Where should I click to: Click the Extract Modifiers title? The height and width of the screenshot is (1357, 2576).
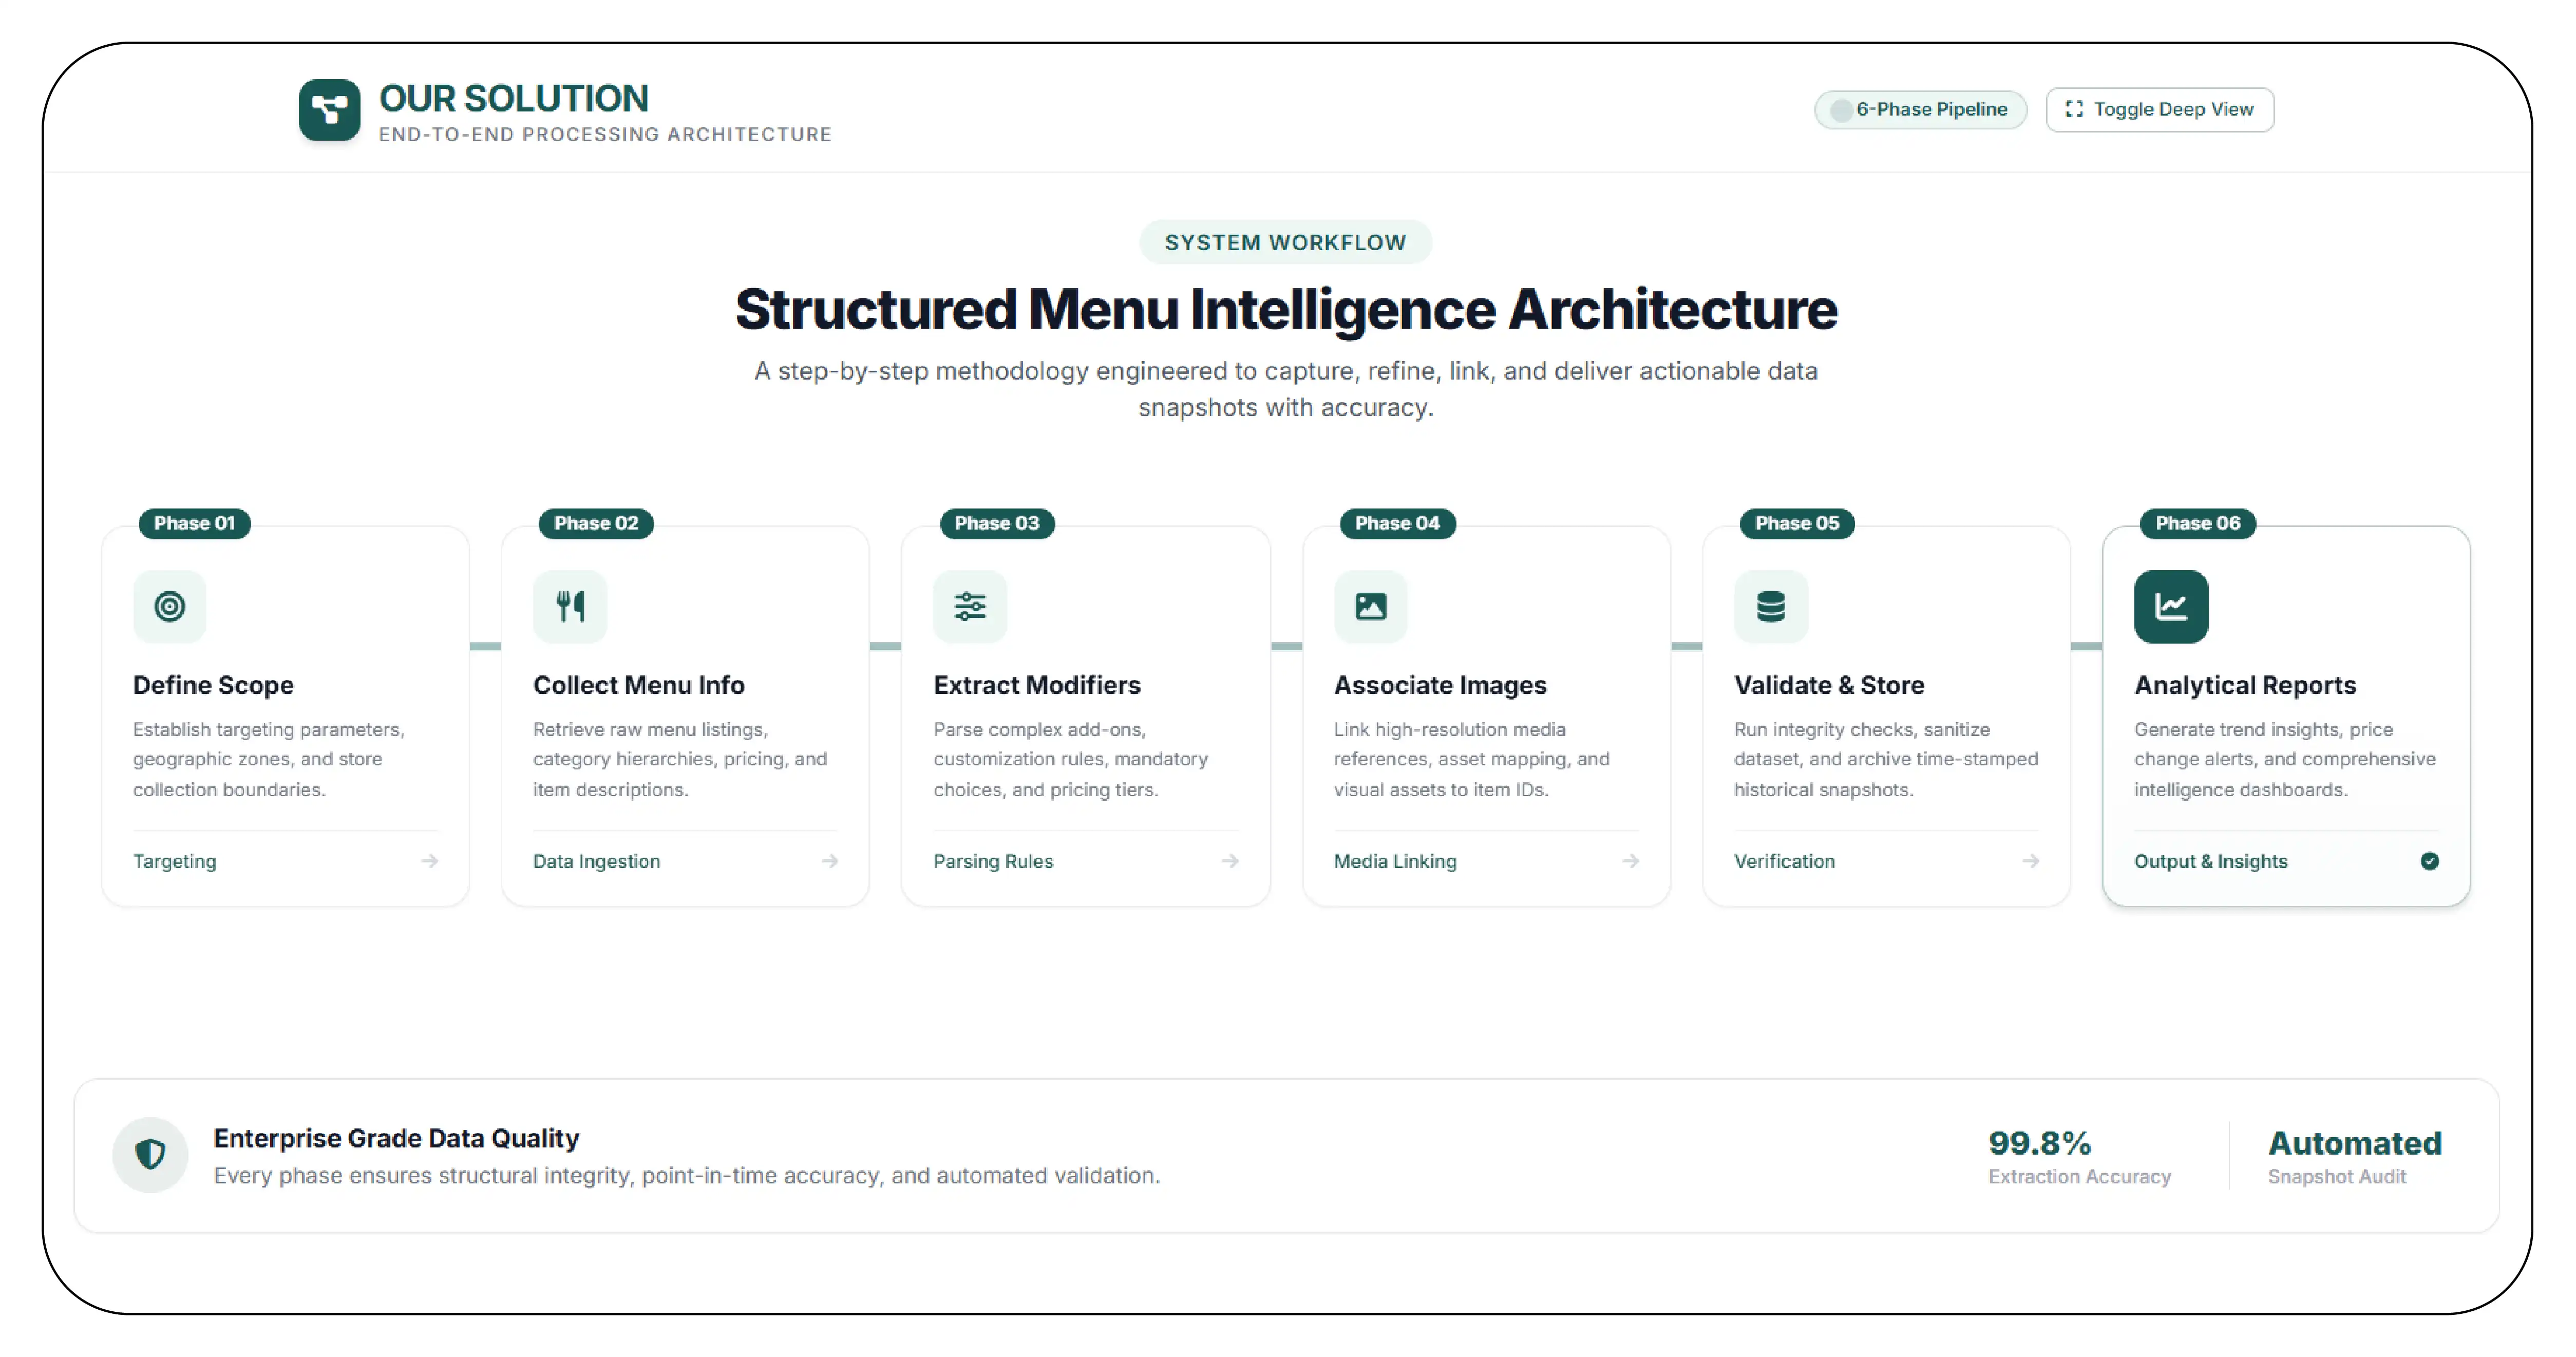pos(1037,685)
